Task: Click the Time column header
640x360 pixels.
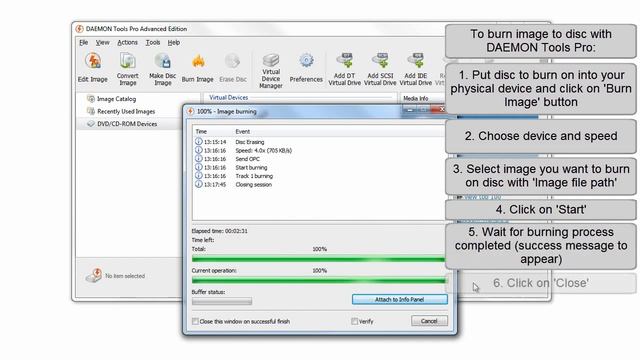Action: pyautogui.click(x=201, y=131)
